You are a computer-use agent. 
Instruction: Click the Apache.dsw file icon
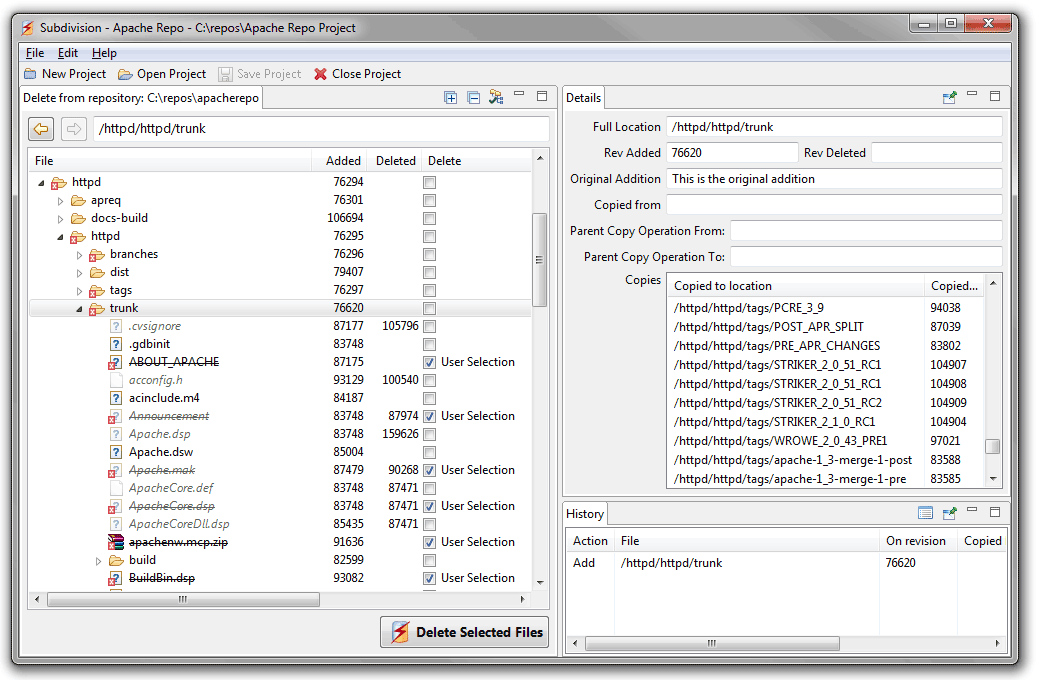coord(115,452)
